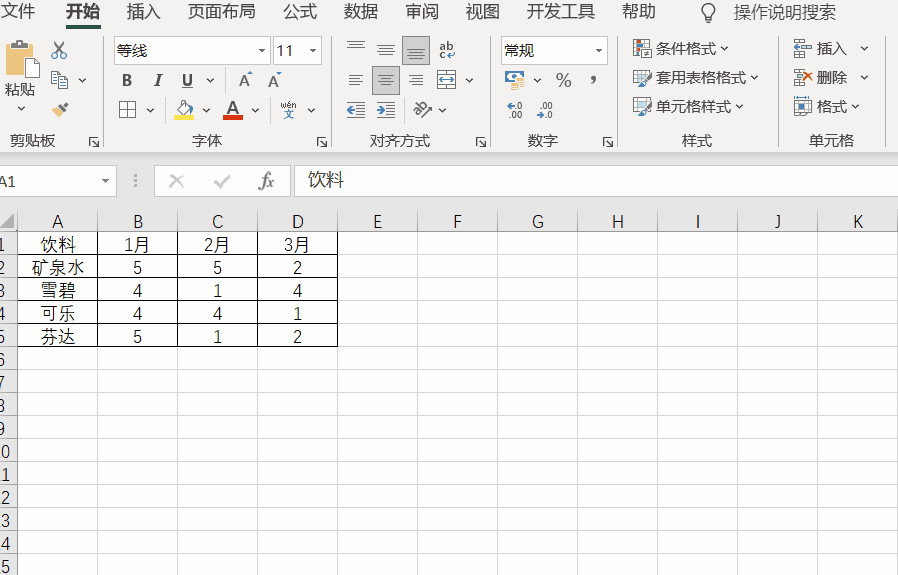Switch to 公式 tab

click(x=300, y=11)
